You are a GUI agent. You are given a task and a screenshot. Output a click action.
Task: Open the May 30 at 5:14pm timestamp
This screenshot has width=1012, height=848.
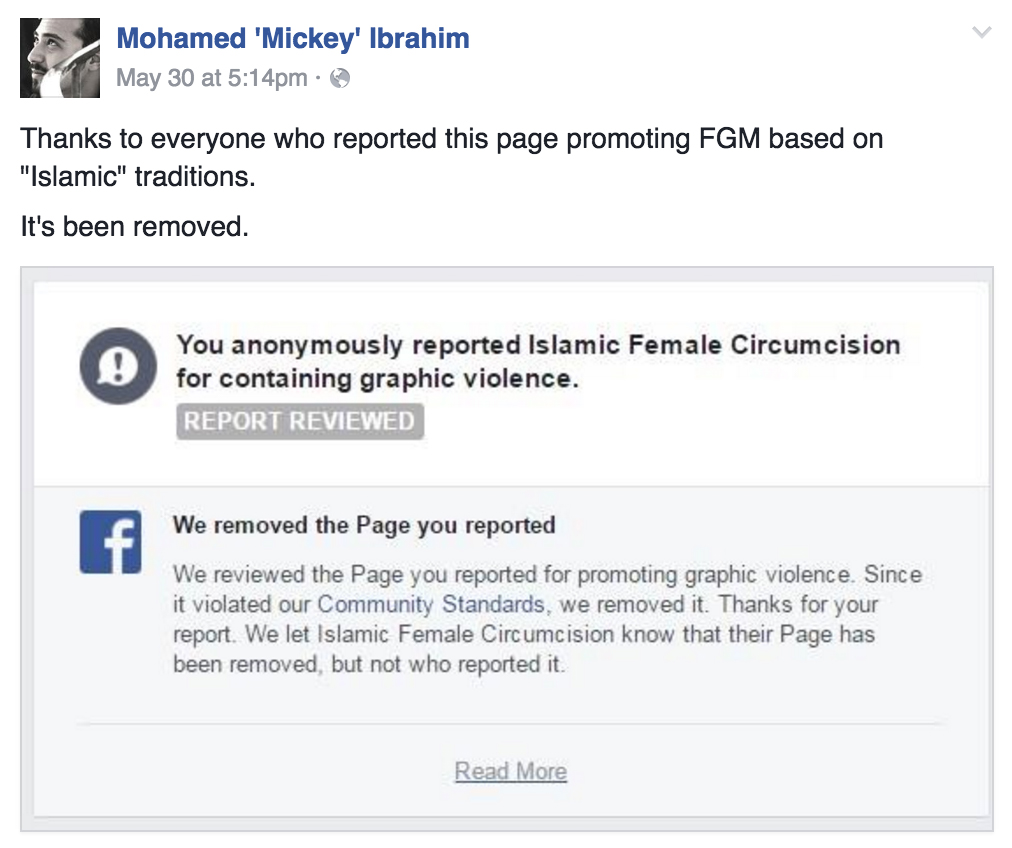pyautogui.click(x=212, y=78)
